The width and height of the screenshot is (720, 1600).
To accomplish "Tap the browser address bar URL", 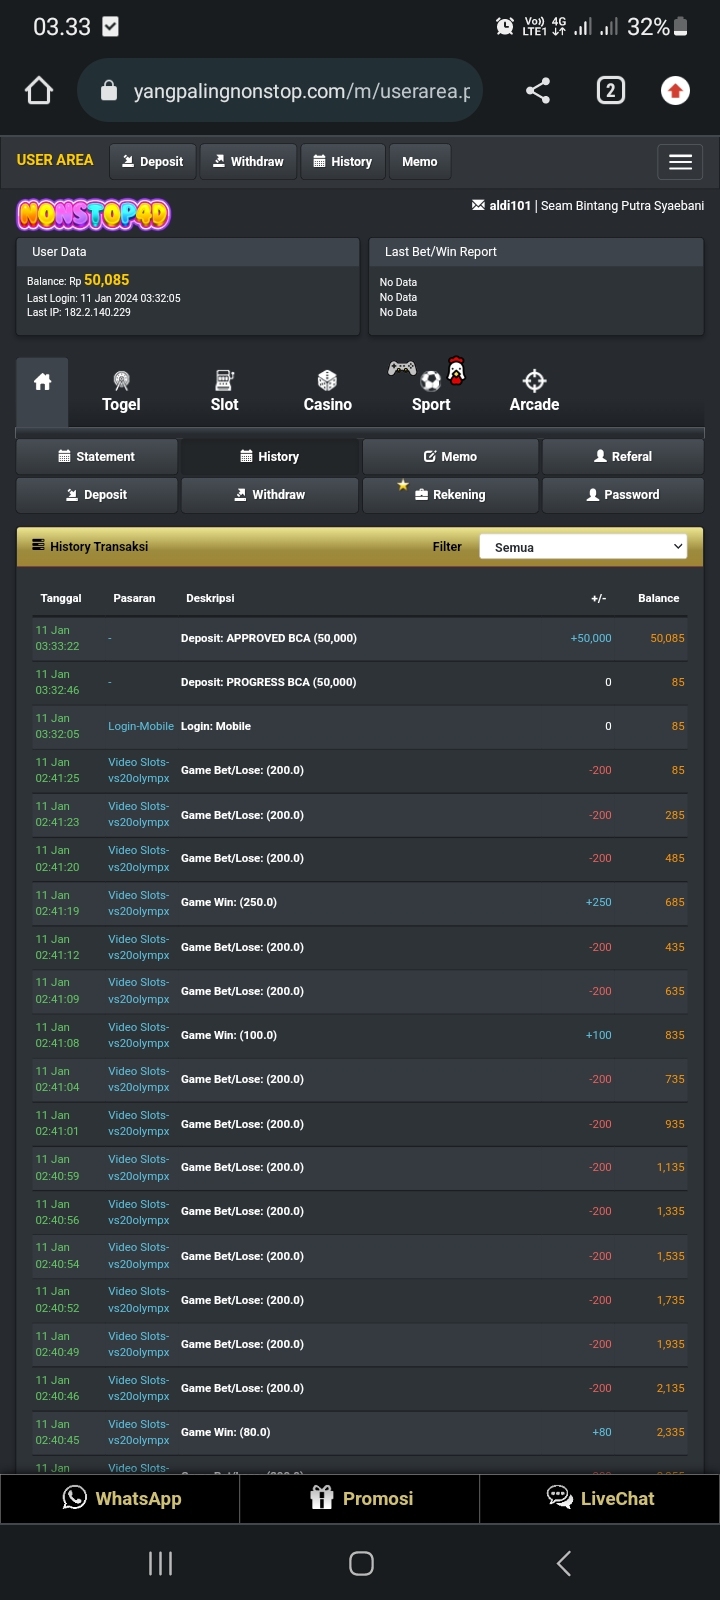I will click(x=300, y=92).
